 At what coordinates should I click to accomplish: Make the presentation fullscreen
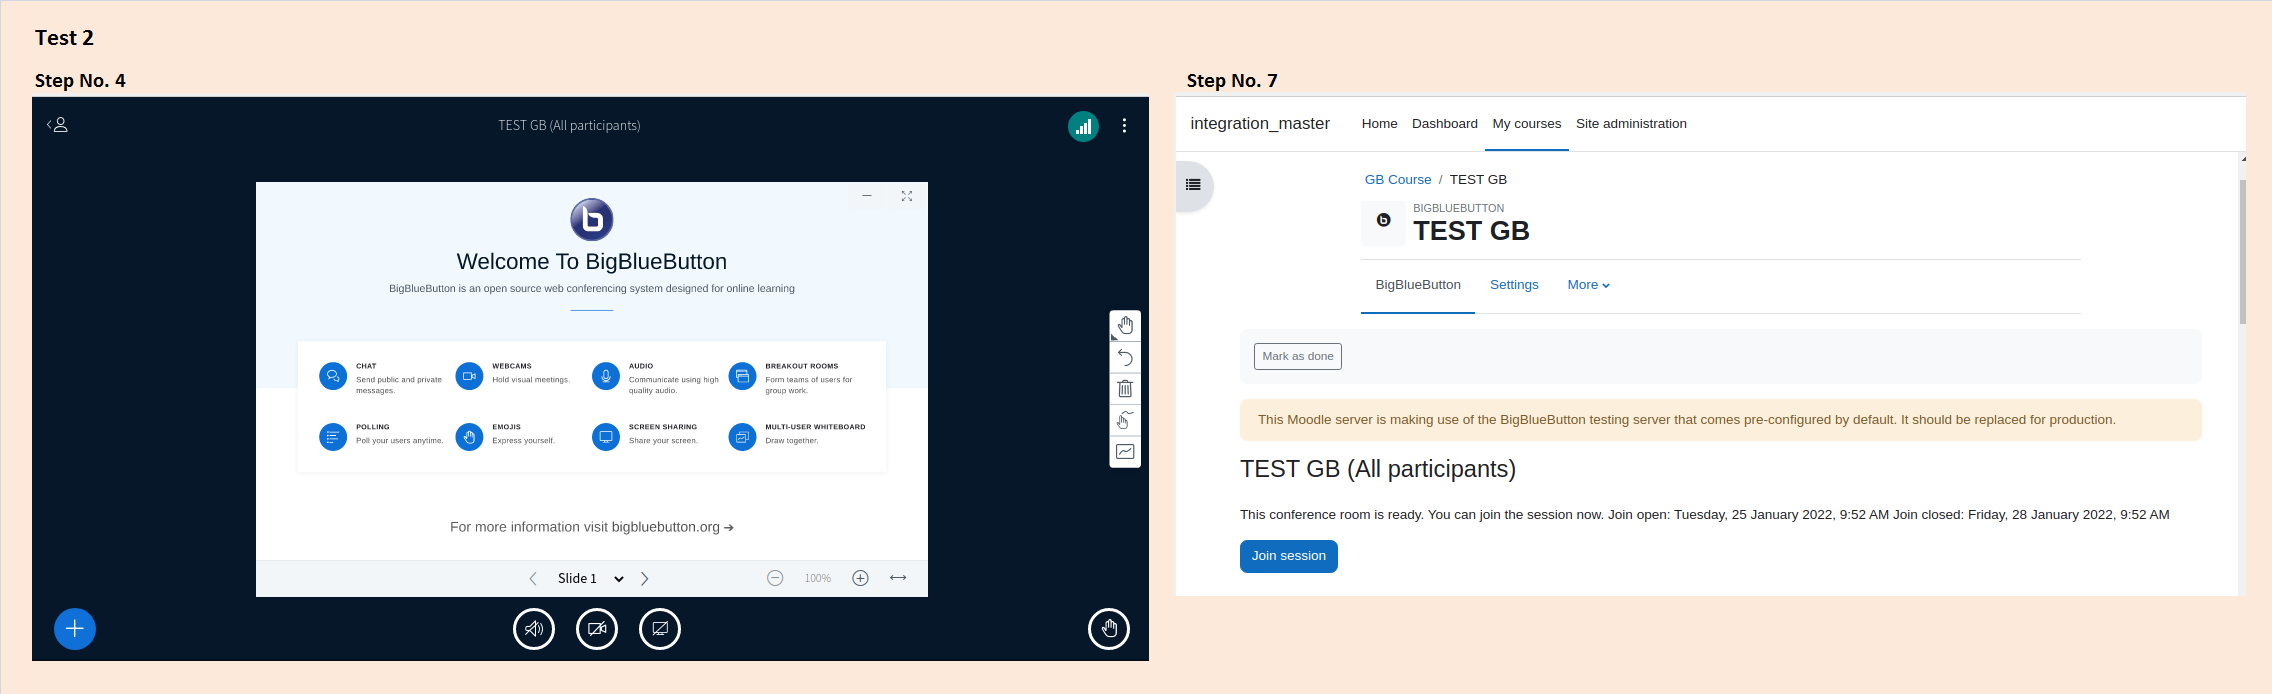pyautogui.click(x=906, y=196)
